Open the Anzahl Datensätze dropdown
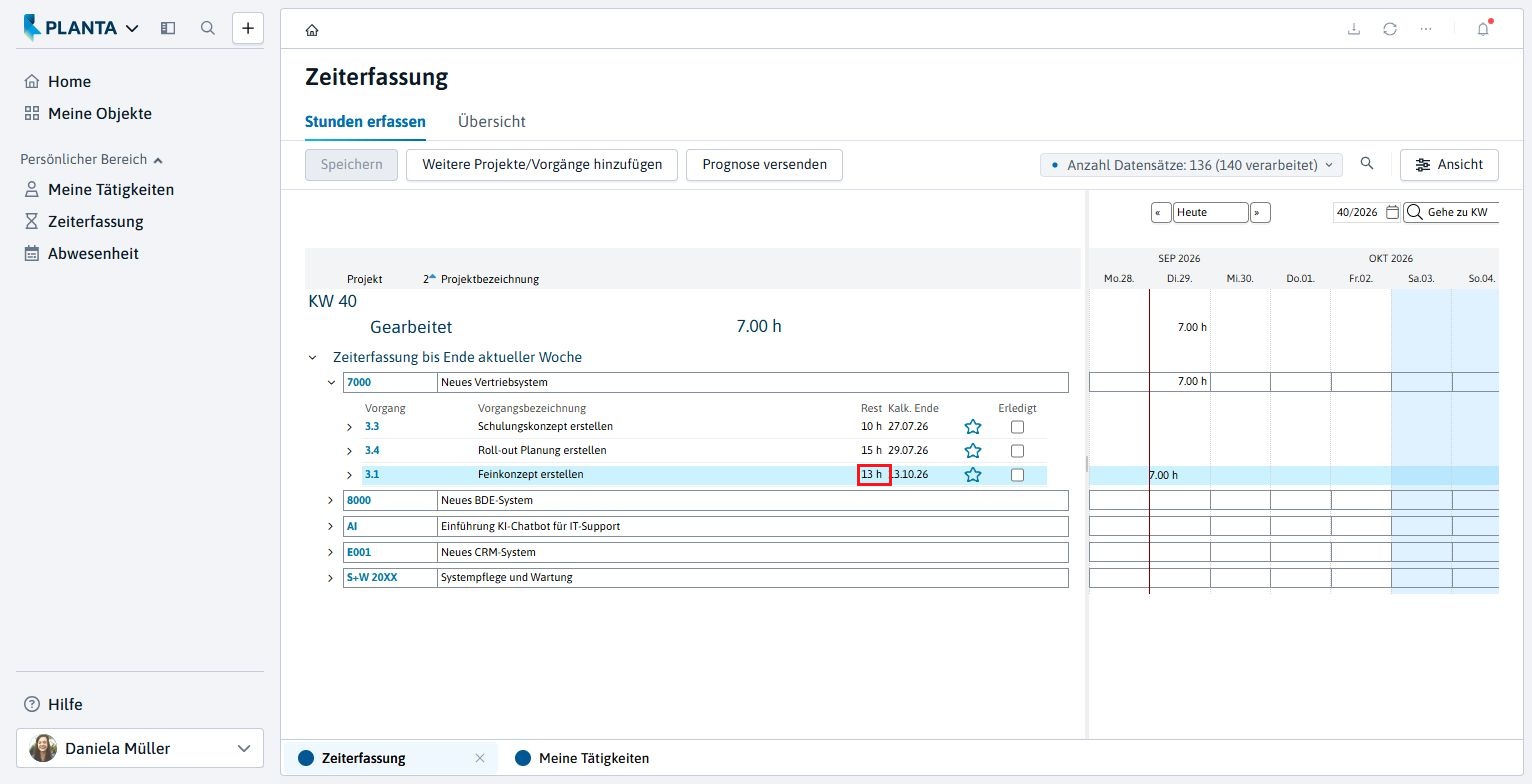The image size is (1532, 784). click(x=1190, y=164)
